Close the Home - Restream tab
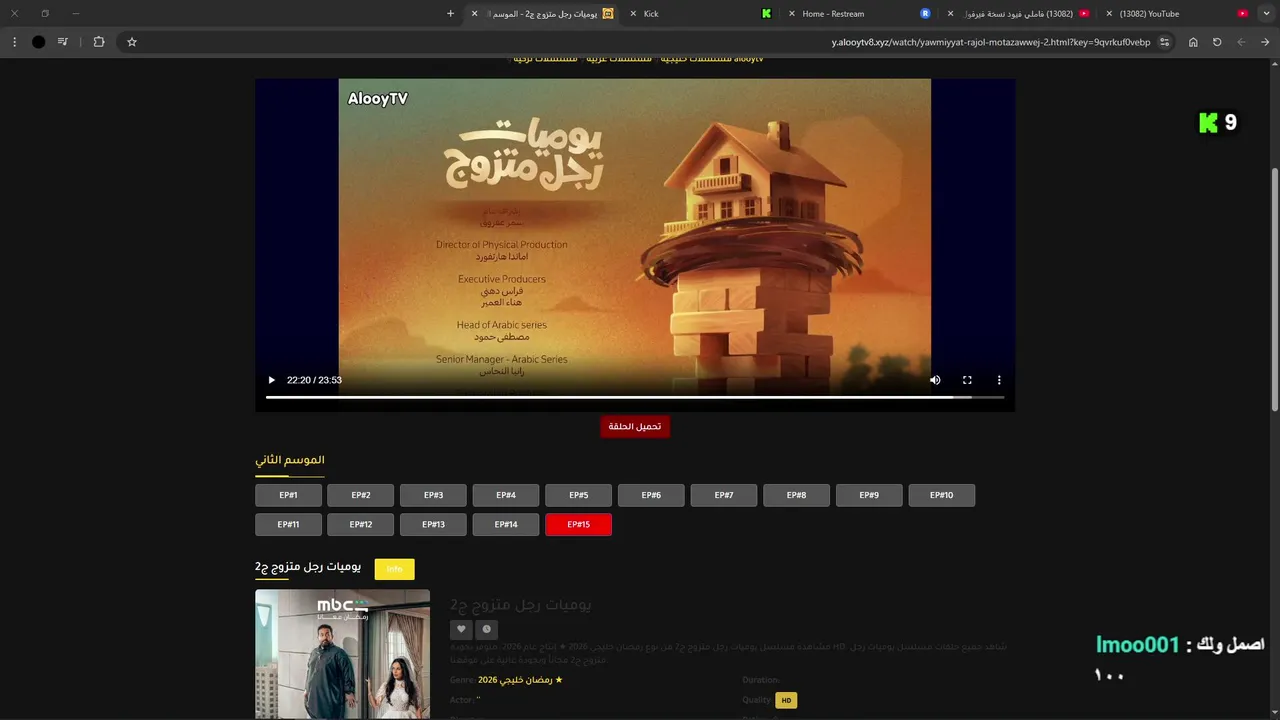Image resolution: width=1280 pixels, height=720 pixels. coord(792,14)
